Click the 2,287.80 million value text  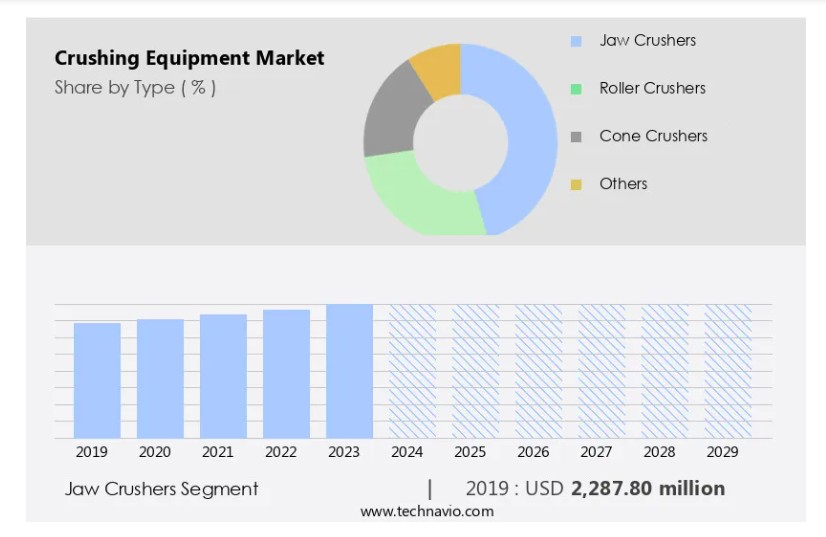click(647, 489)
